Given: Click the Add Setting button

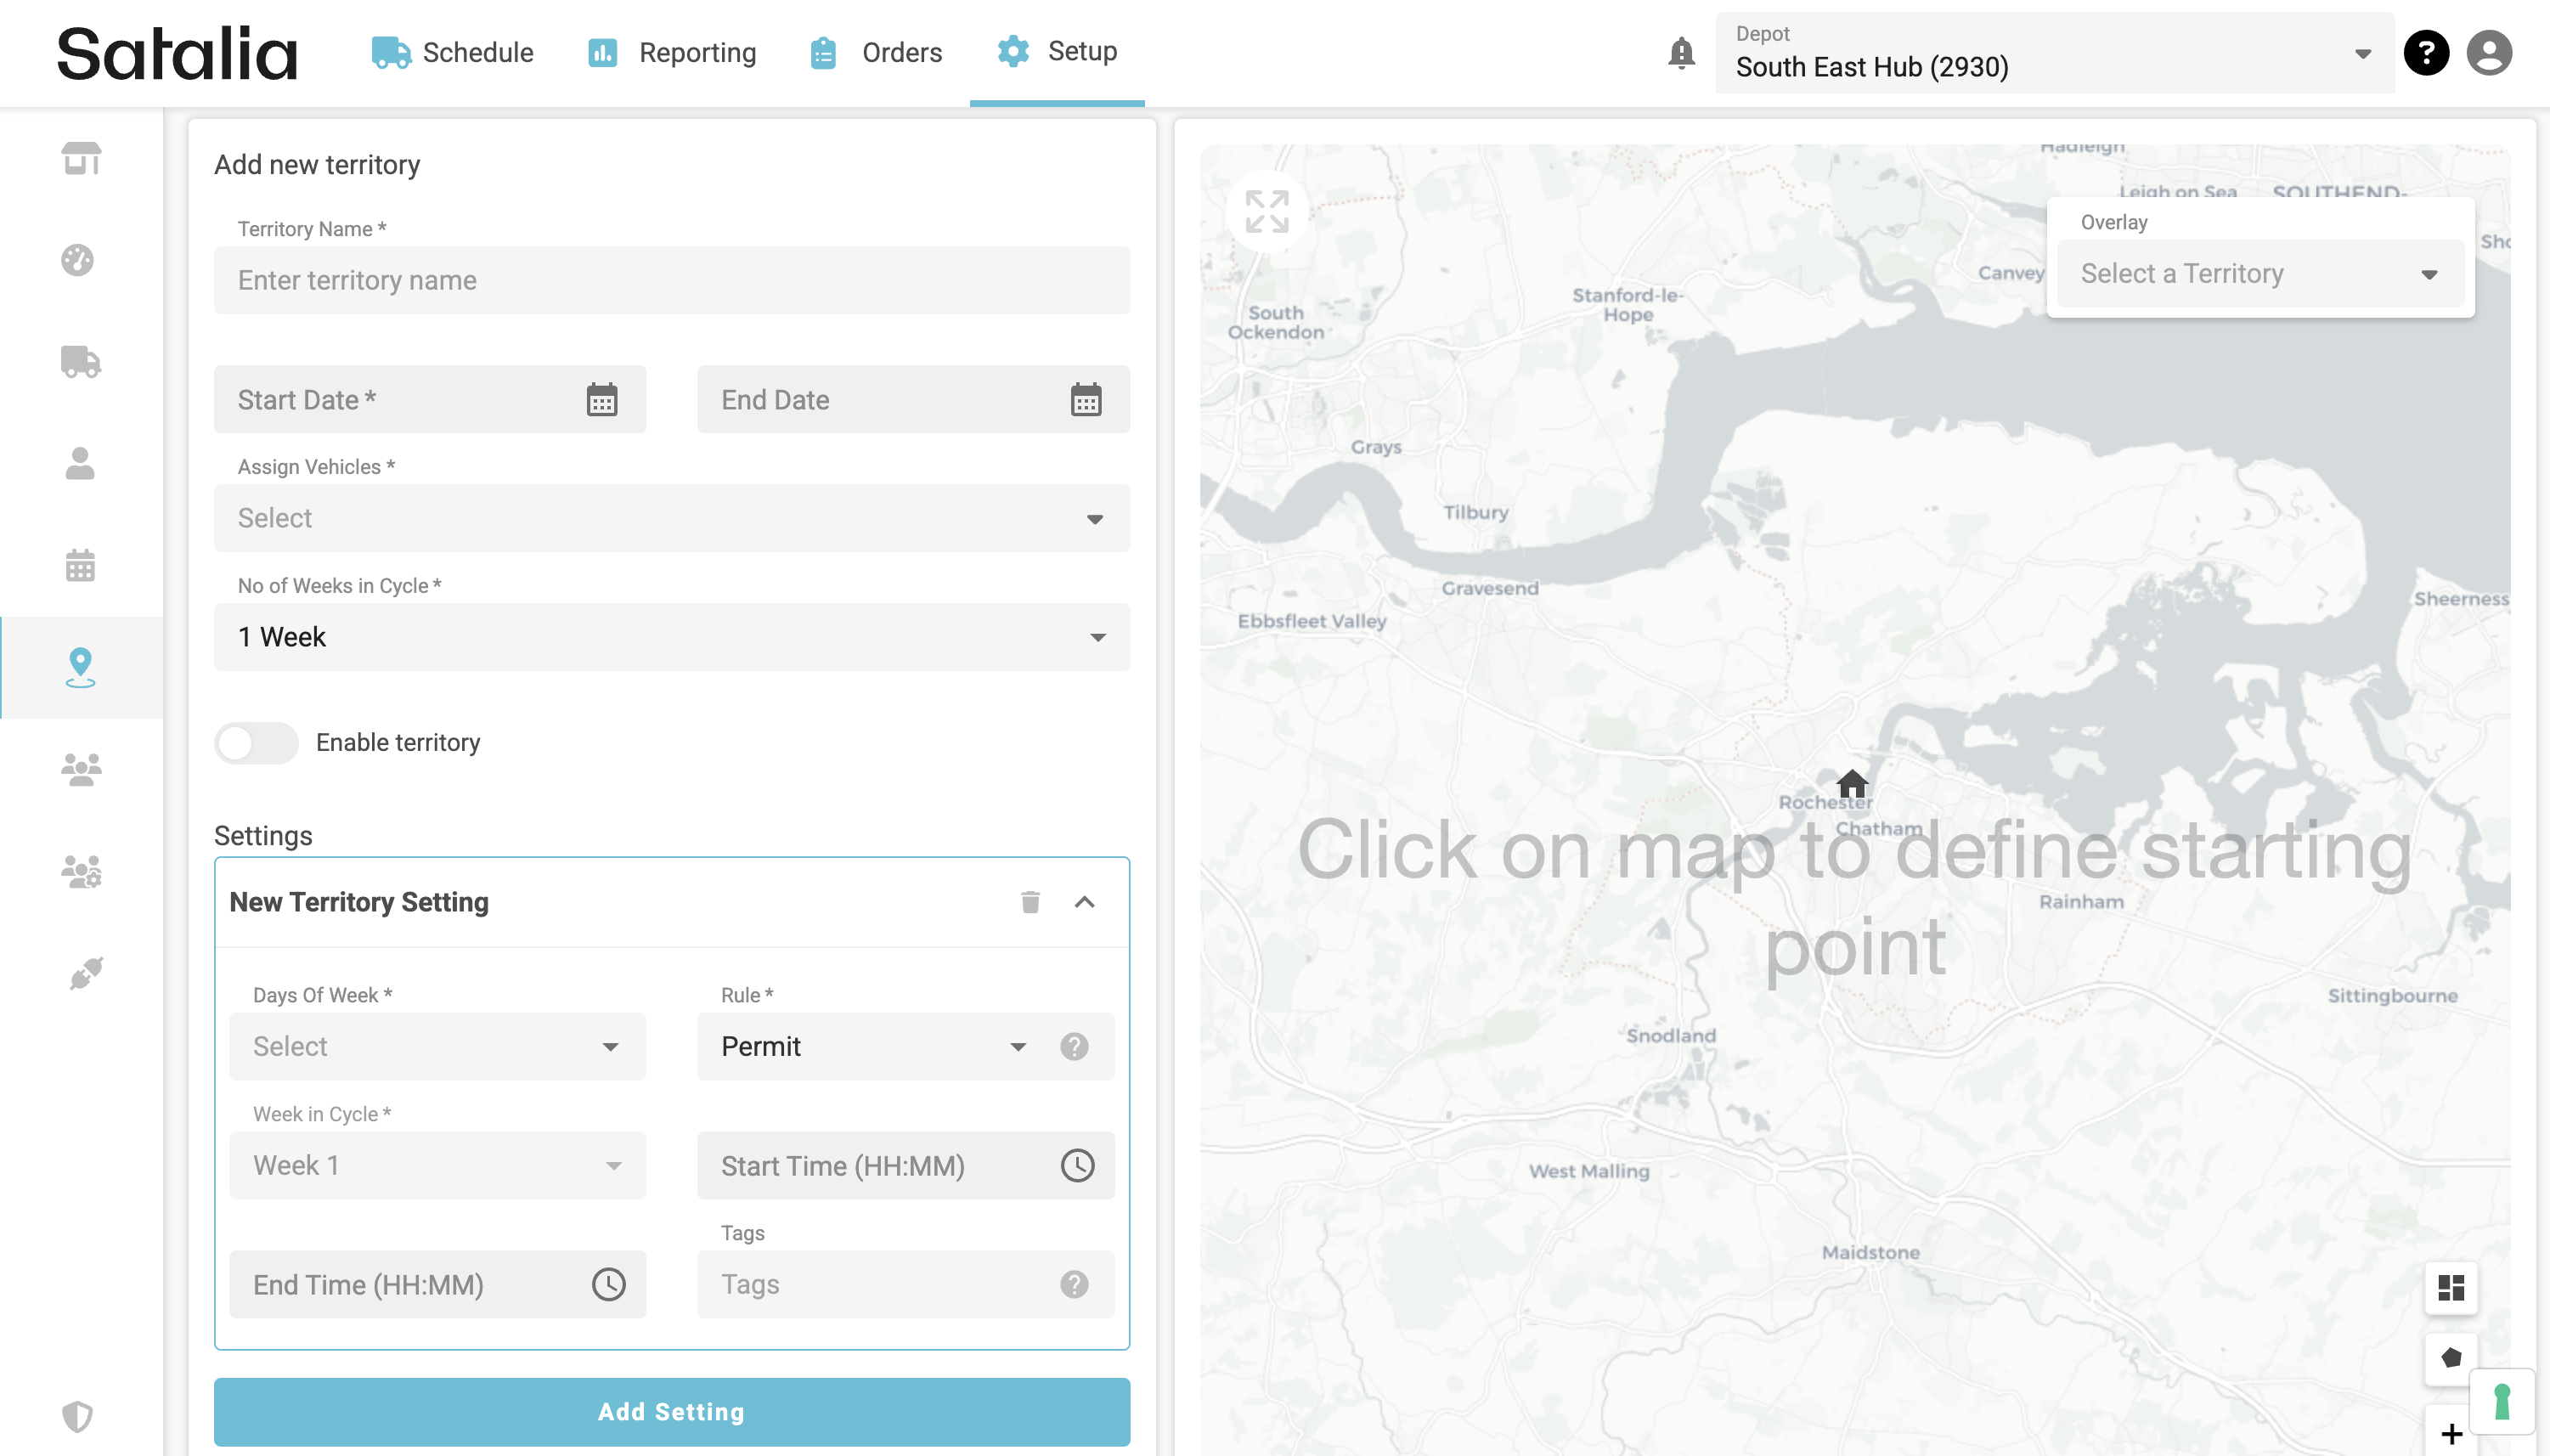Looking at the screenshot, I should pyautogui.click(x=672, y=1411).
